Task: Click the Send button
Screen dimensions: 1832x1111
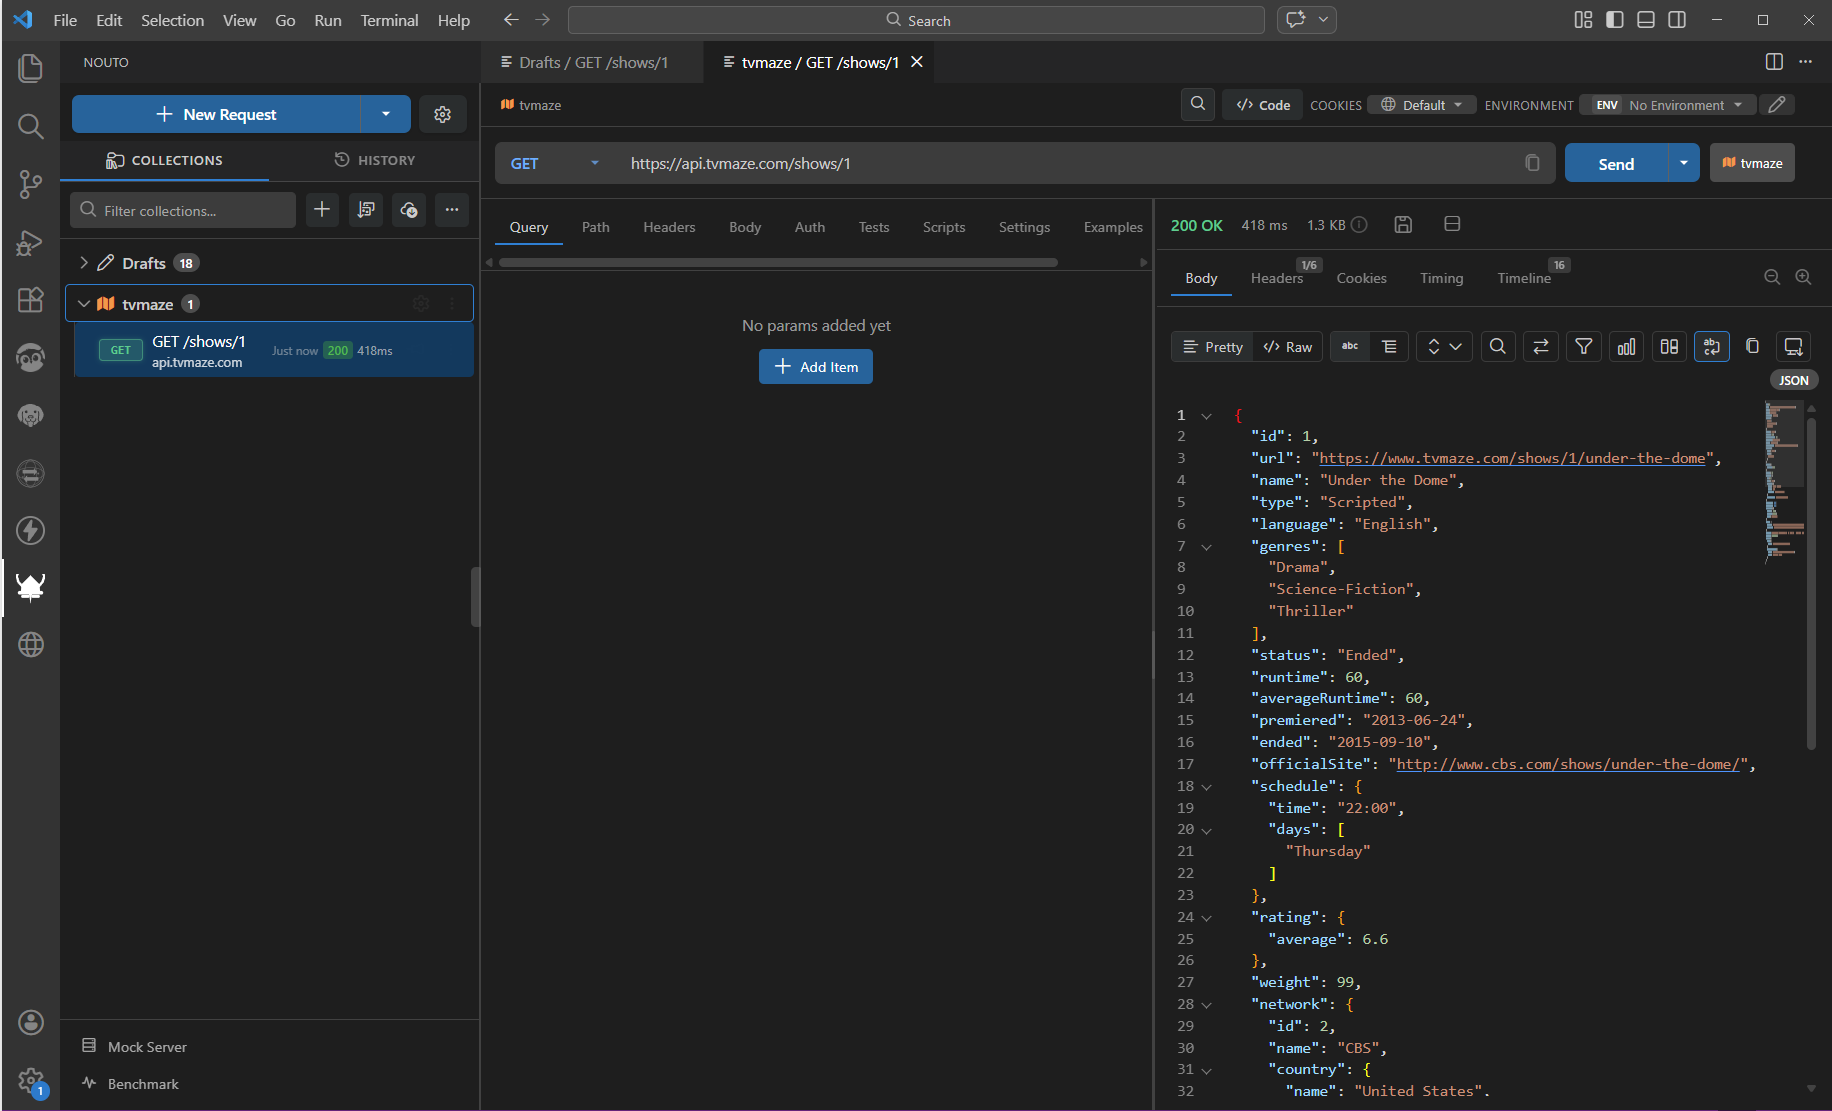Action: pos(1616,163)
